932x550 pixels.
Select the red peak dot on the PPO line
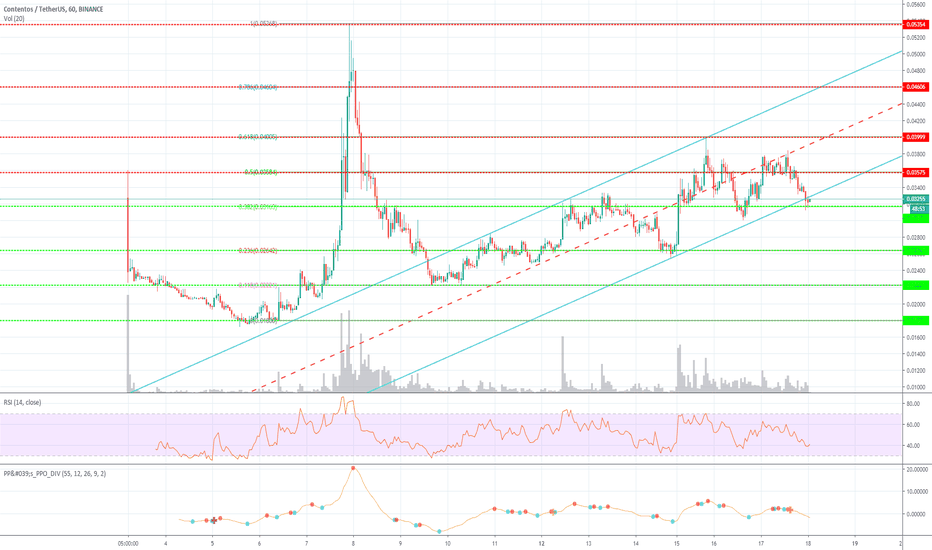(x=353, y=468)
